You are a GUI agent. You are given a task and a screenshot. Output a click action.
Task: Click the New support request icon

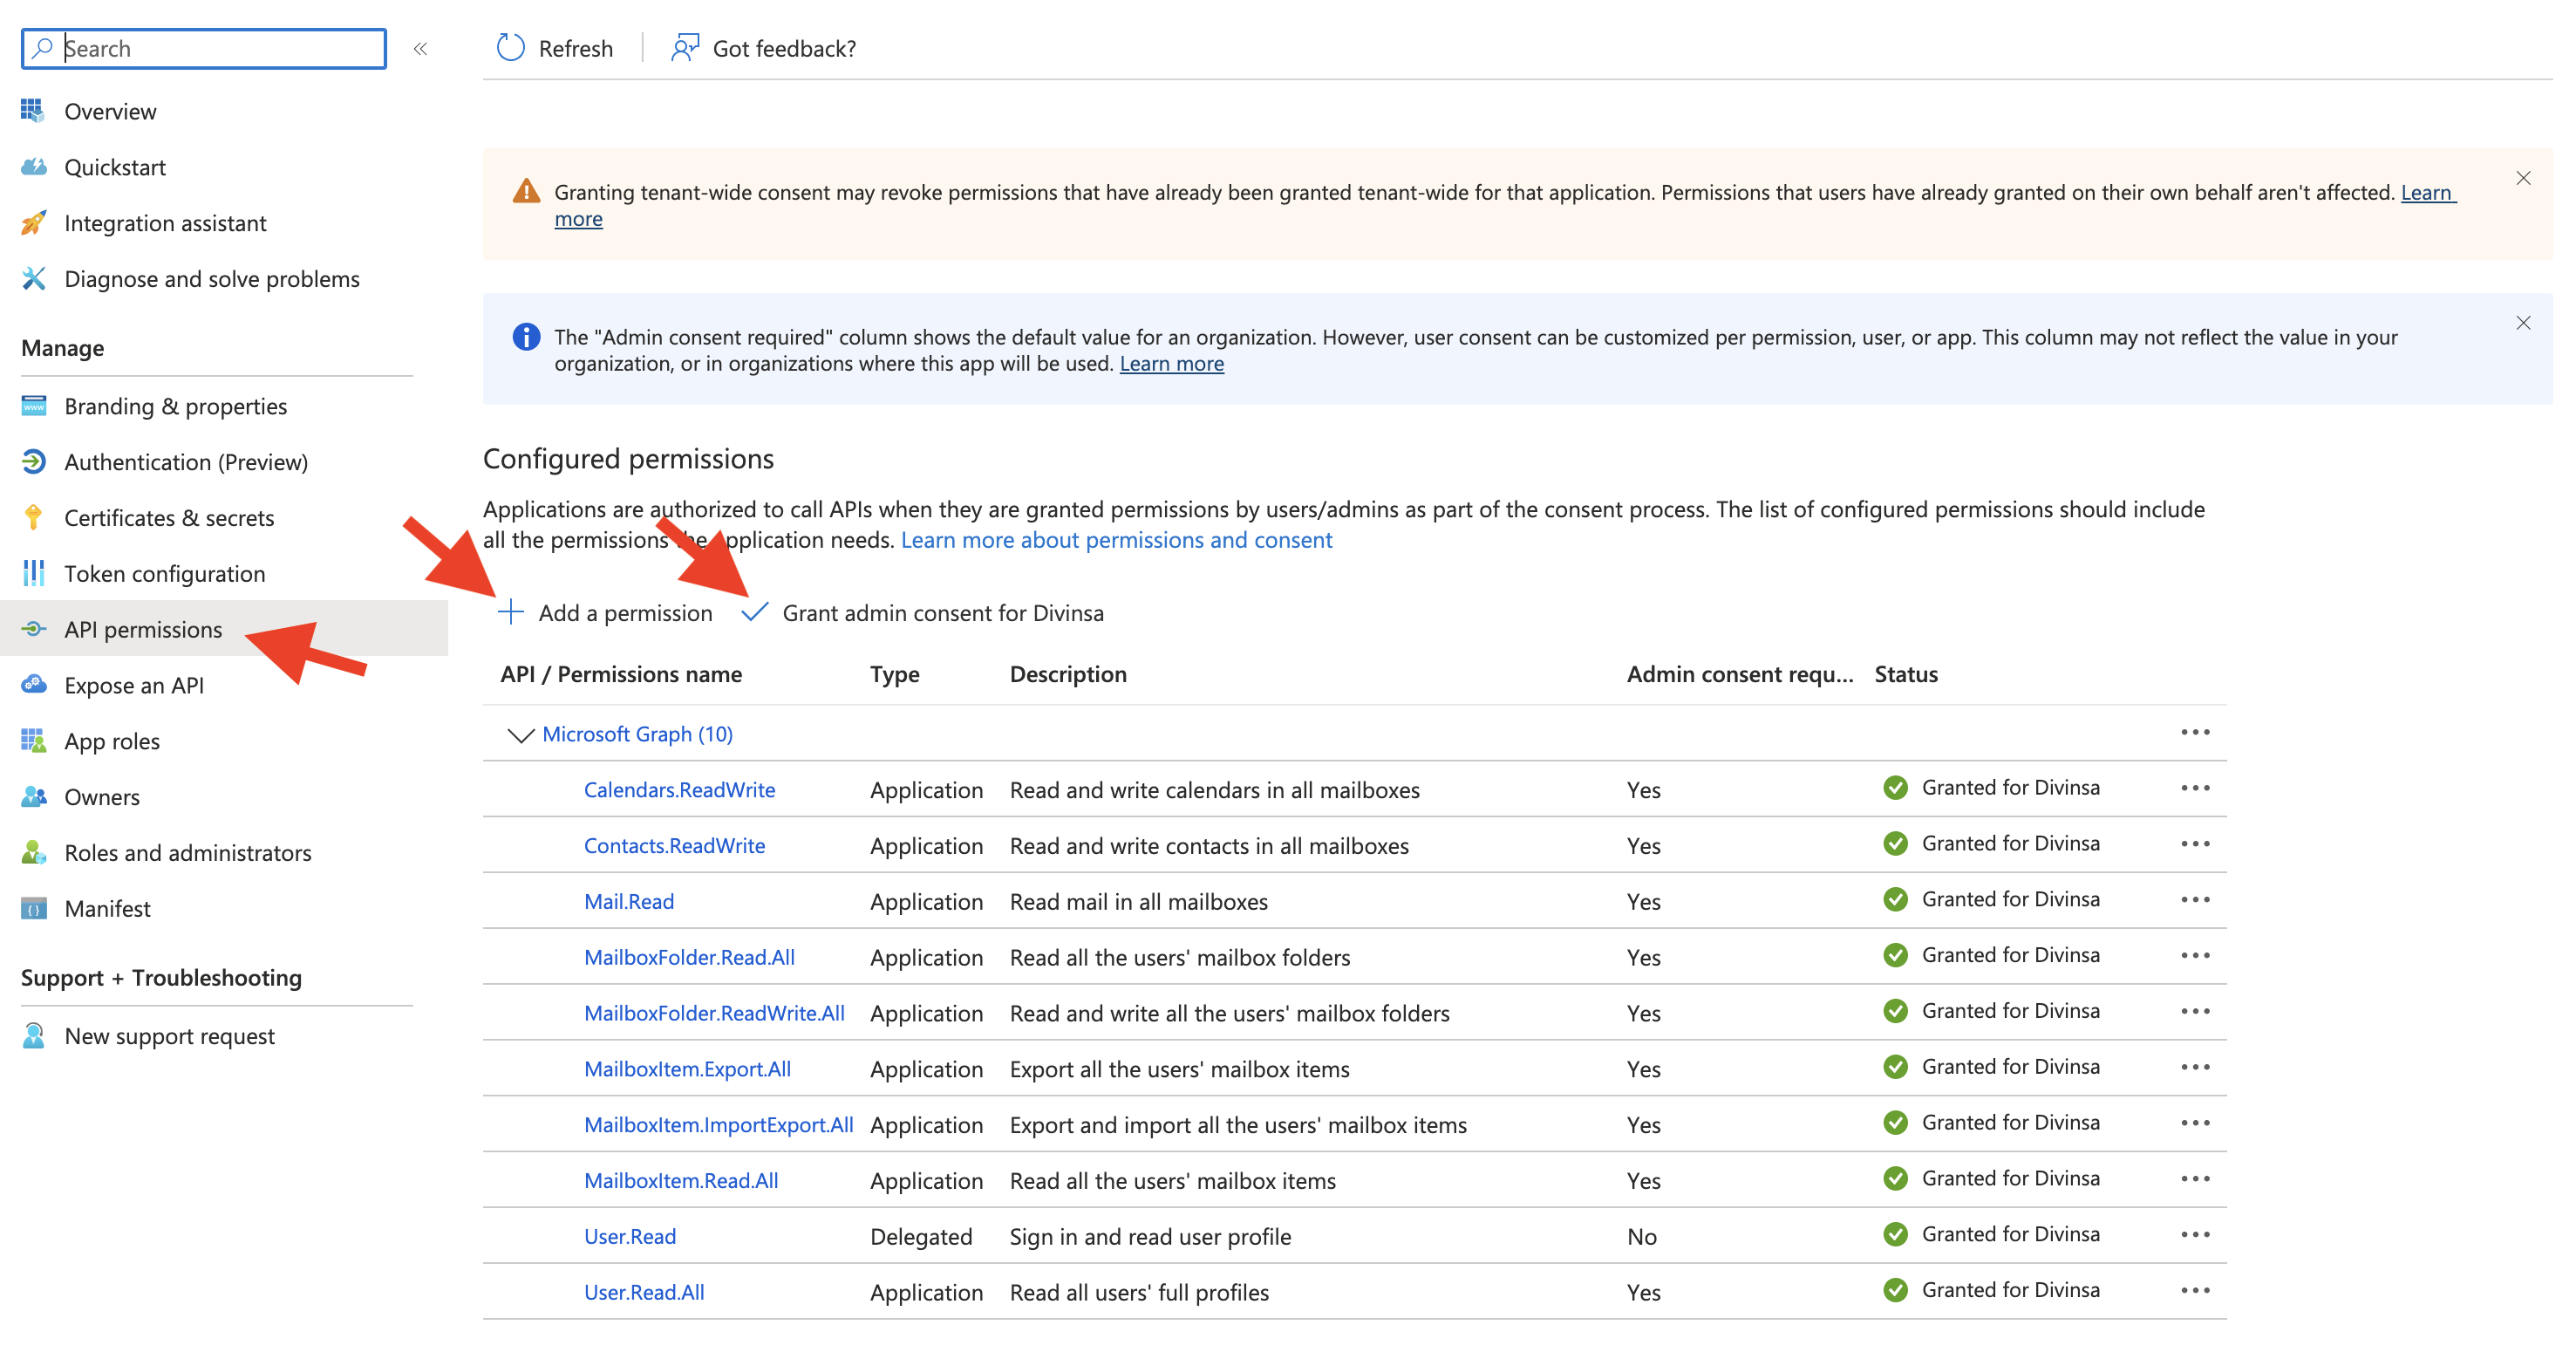click(33, 1036)
